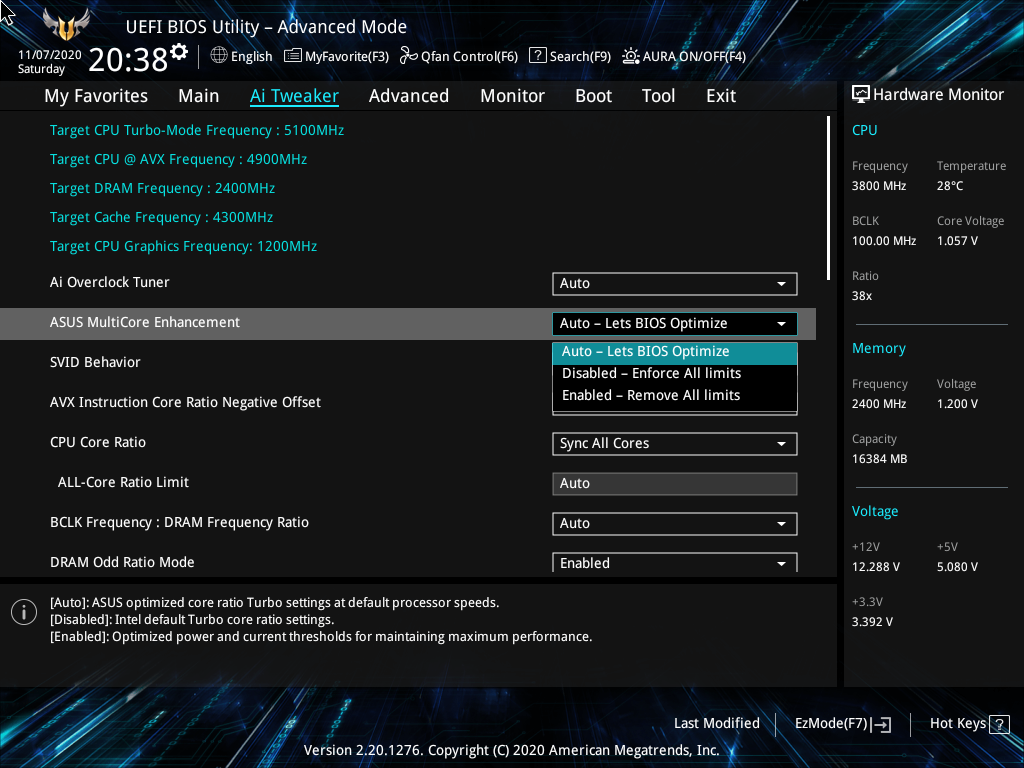Click the gear icon next to the clock
The image size is (1024, 768).
click(179, 52)
